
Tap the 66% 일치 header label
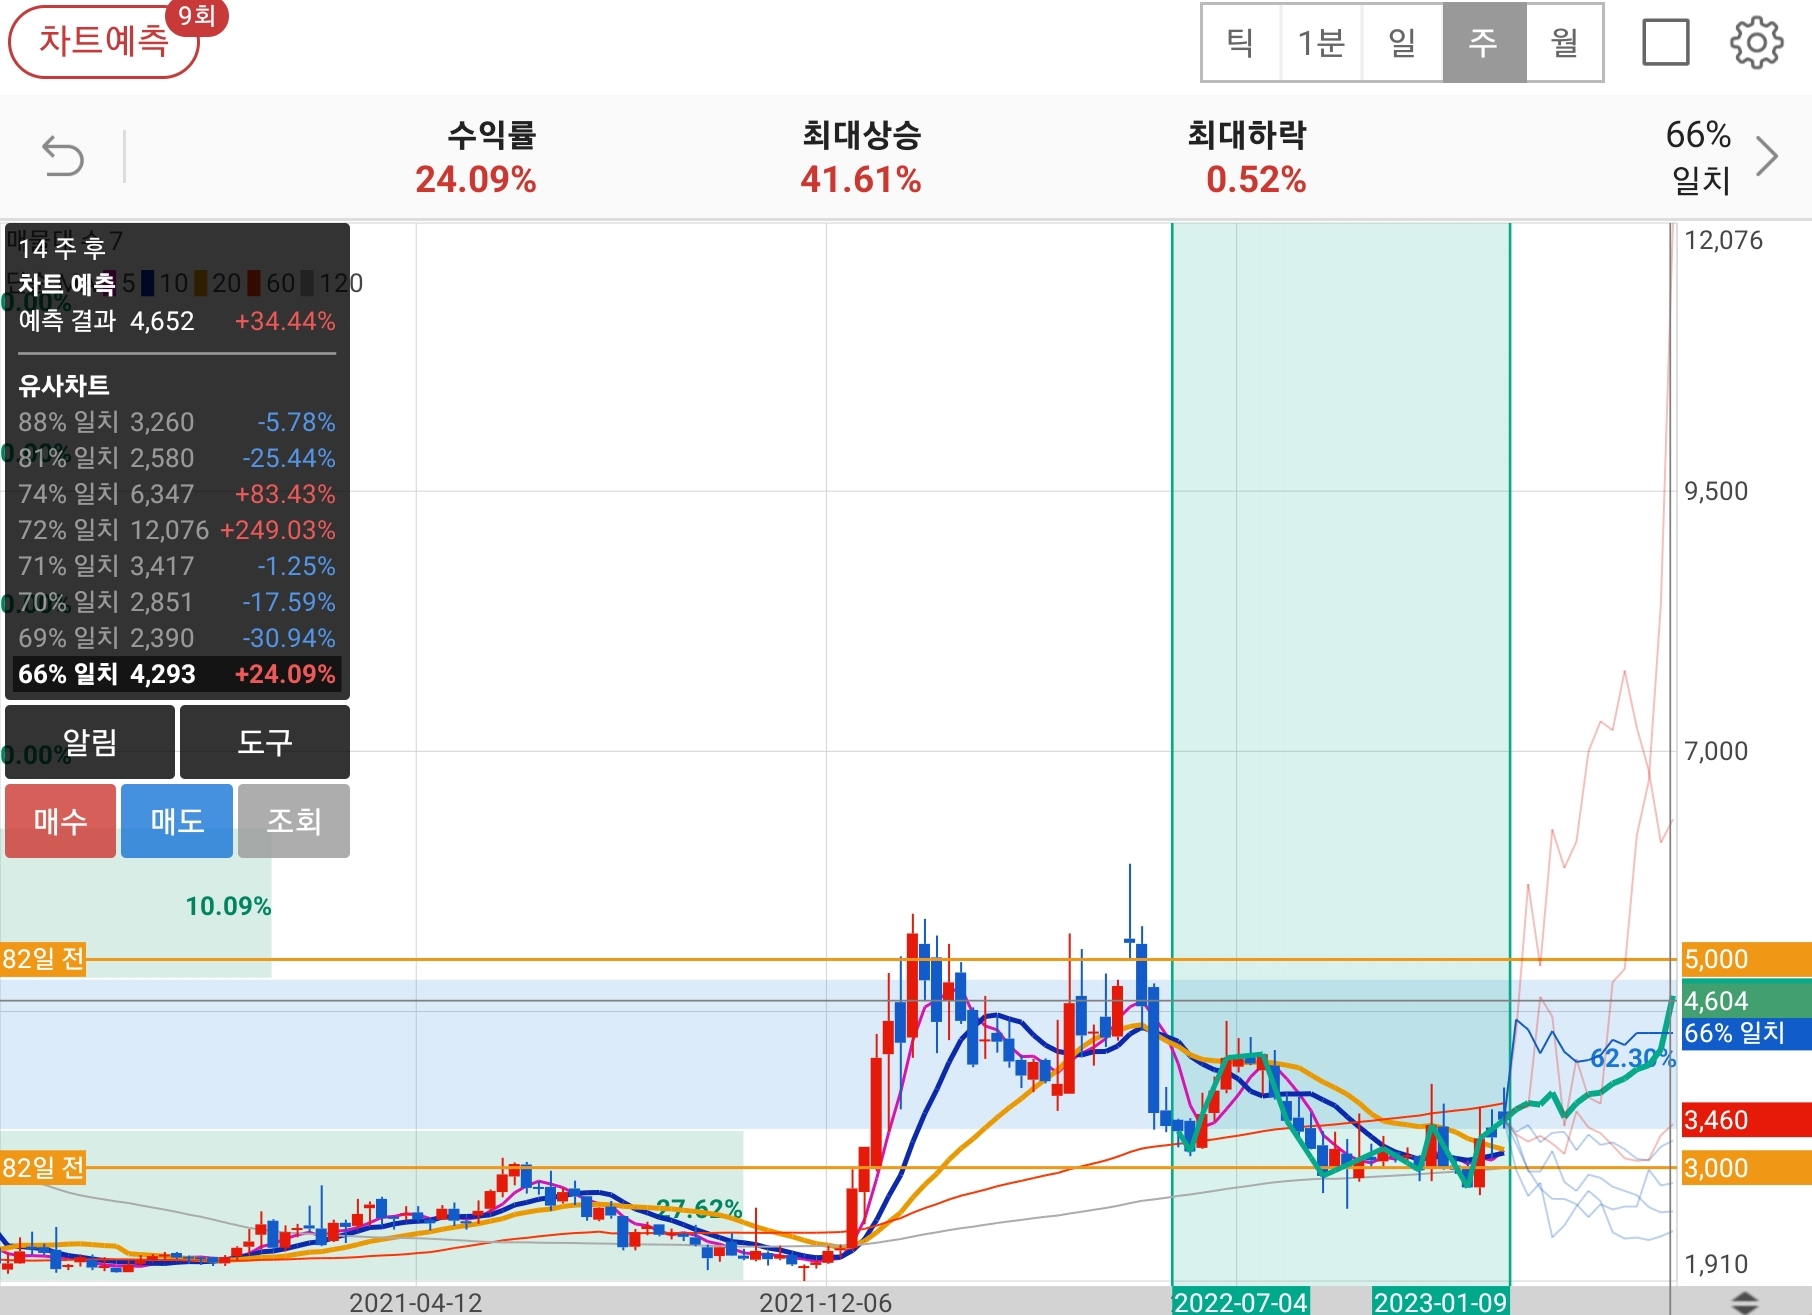(x=1699, y=157)
